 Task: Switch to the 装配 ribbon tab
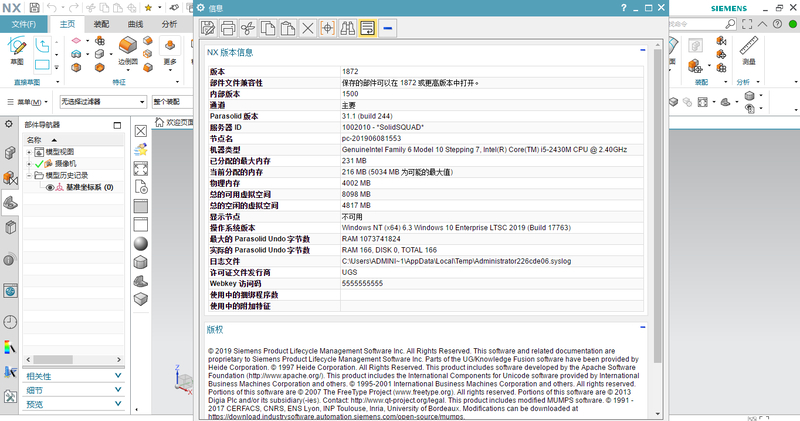(100, 22)
